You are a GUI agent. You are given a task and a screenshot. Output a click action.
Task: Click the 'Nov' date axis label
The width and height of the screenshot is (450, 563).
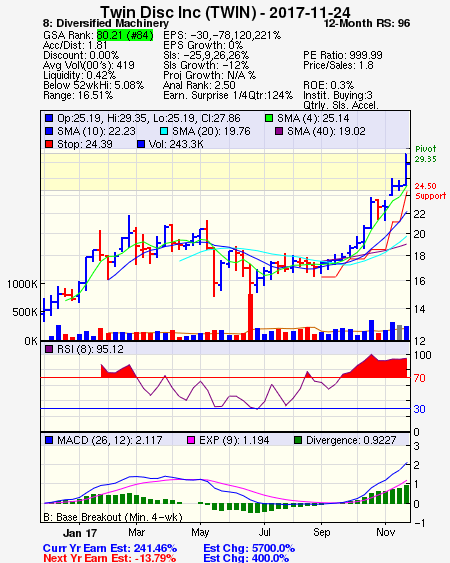pos(385,532)
